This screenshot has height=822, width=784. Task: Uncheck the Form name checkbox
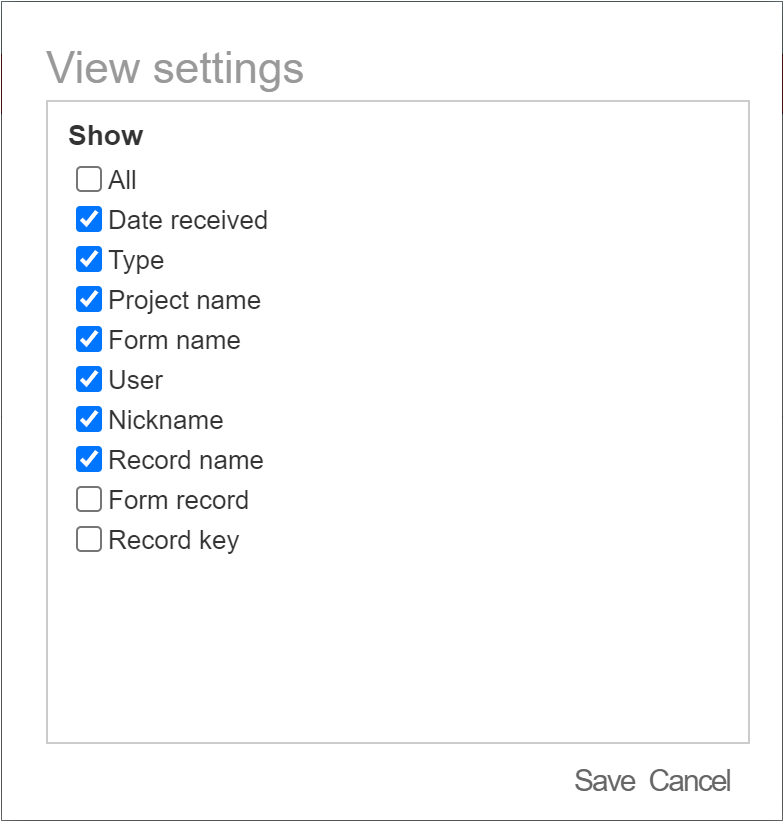89,339
